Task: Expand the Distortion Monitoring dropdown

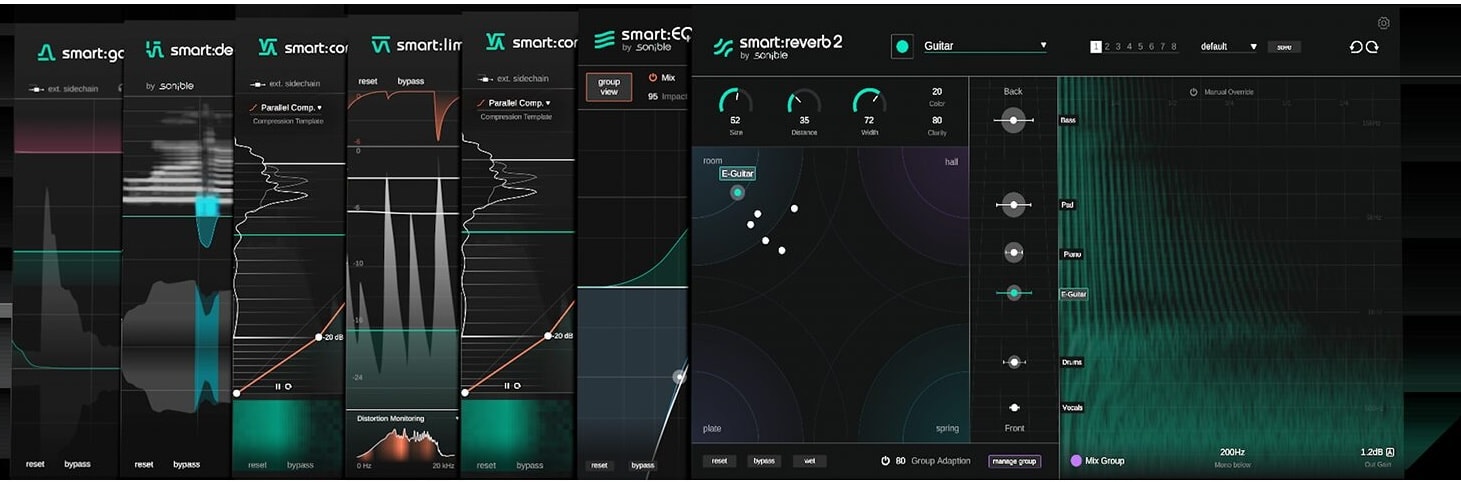Action: (457, 419)
